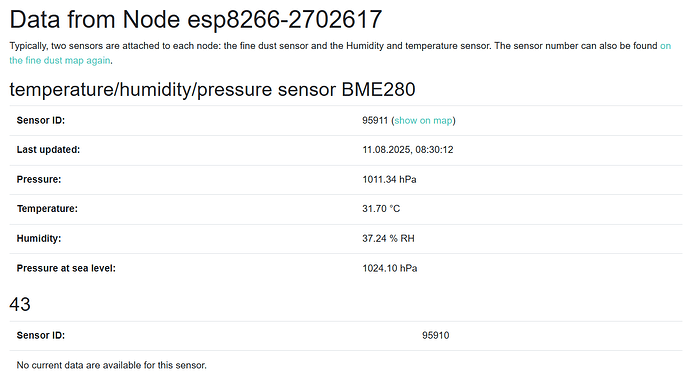Click the first 'Sensor ID:' label
The image size is (690, 376).
40,121
